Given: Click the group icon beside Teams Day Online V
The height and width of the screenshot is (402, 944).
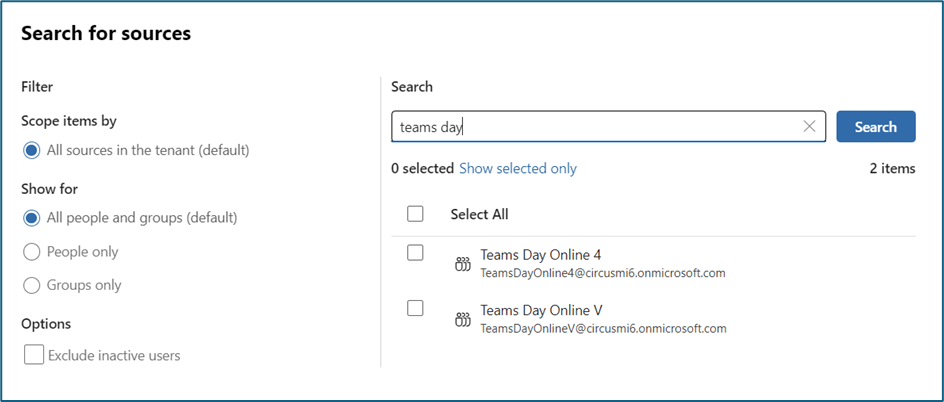Looking at the screenshot, I should coord(462,320).
